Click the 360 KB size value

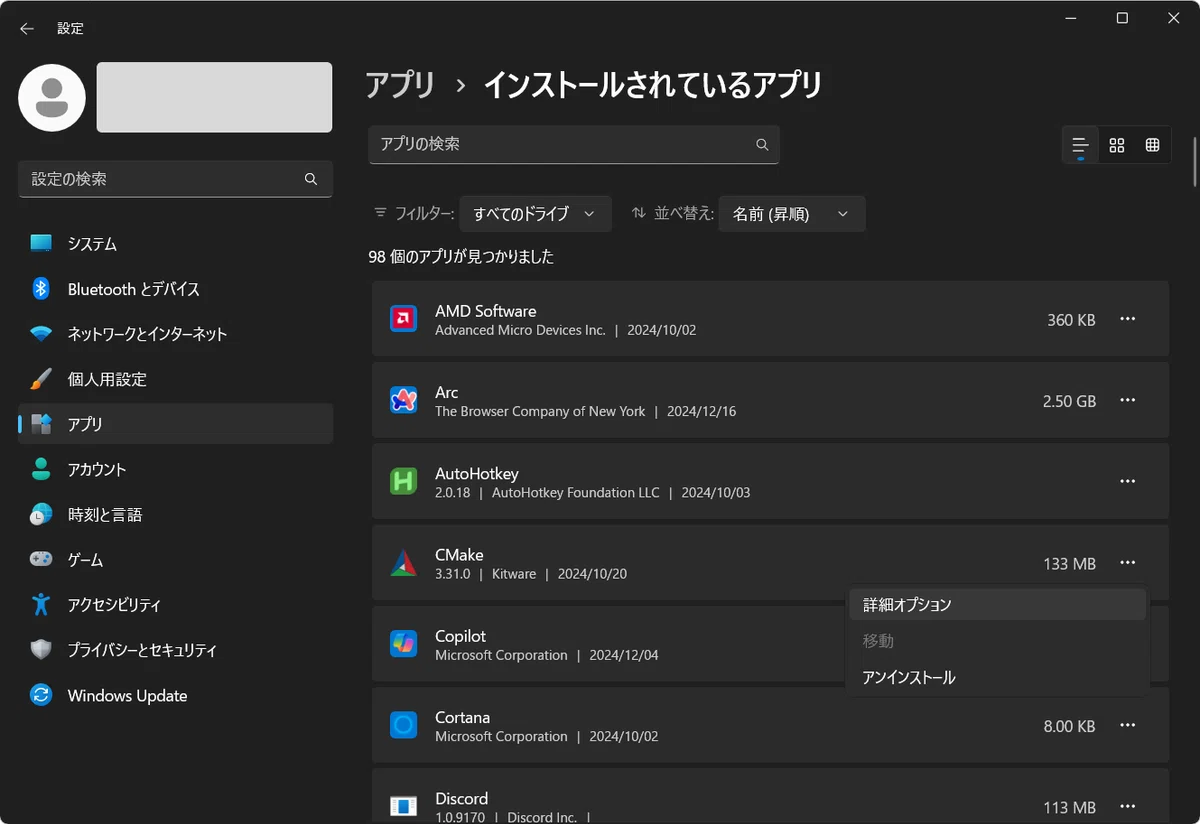(1071, 320)
